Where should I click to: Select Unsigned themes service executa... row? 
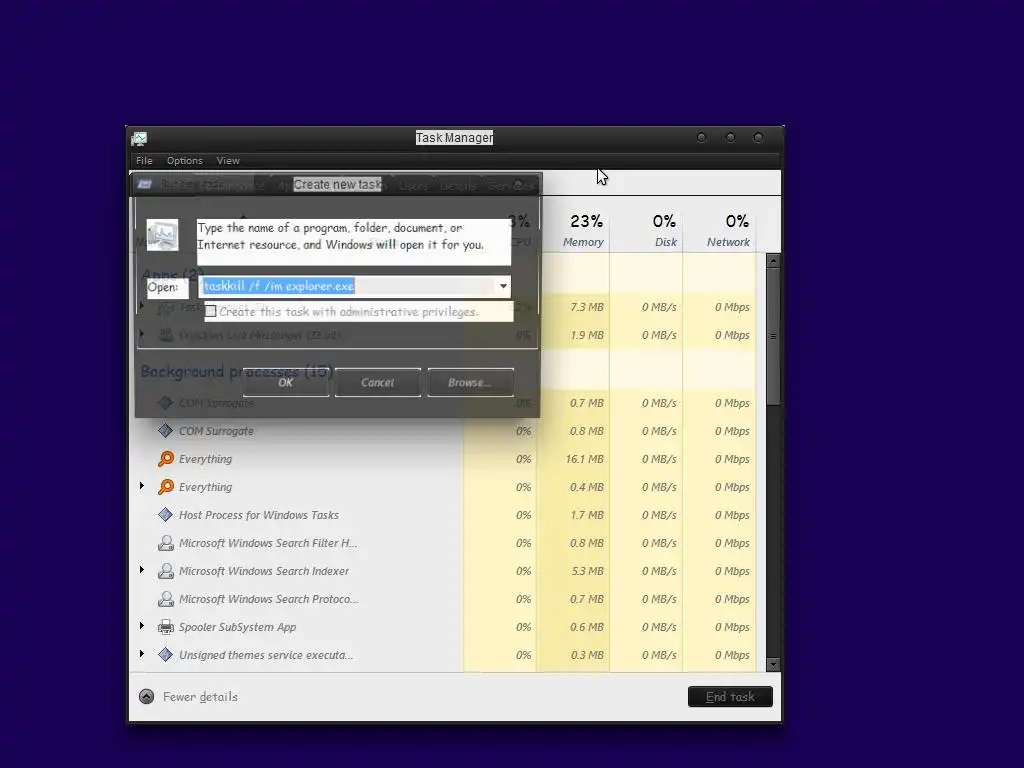pyautogui.click(x=445, y=655)
